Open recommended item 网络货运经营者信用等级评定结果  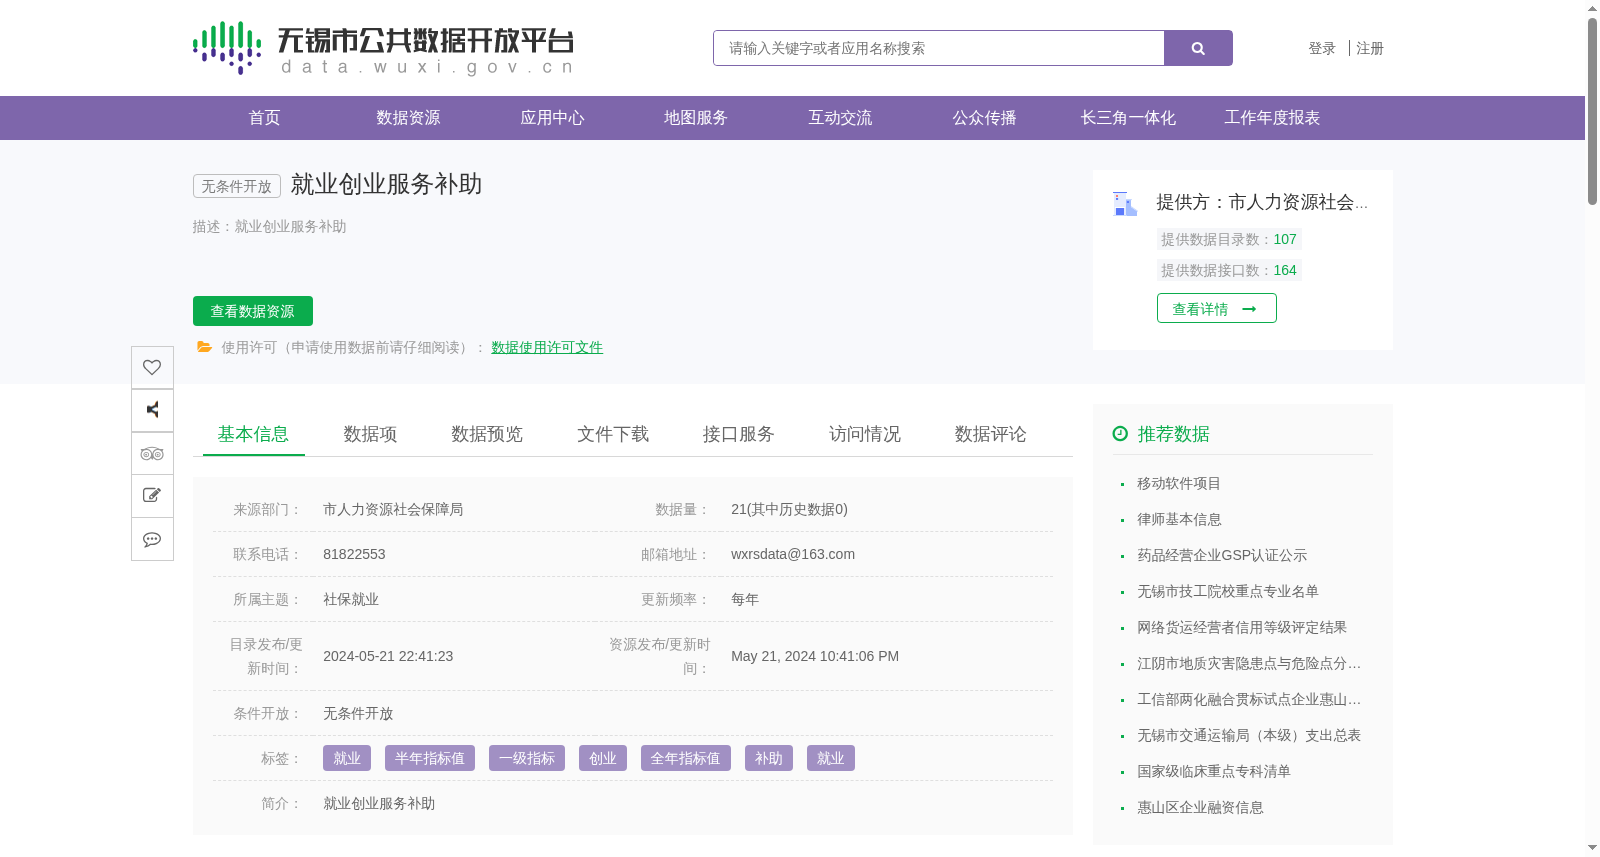pyautogui.click(x=1242, y=627)
